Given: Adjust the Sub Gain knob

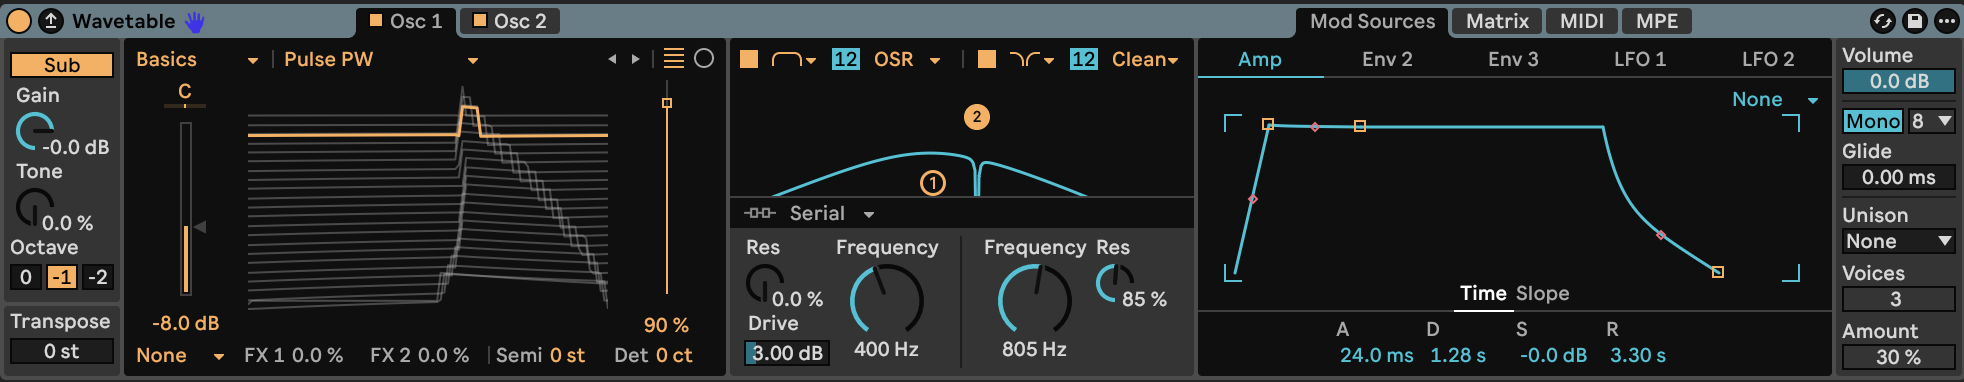Looking at the screenshot, I should coord(35,132).
